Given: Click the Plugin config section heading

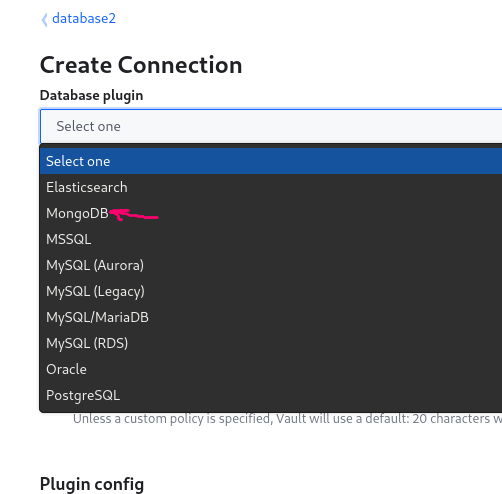Looking at the screenshot, I should pos(92,484).
